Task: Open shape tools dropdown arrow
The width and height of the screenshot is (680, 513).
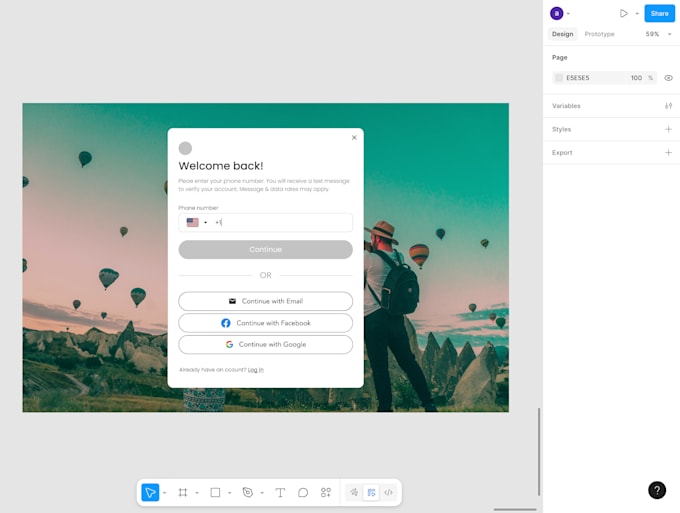Action: [x=229, y=493]
